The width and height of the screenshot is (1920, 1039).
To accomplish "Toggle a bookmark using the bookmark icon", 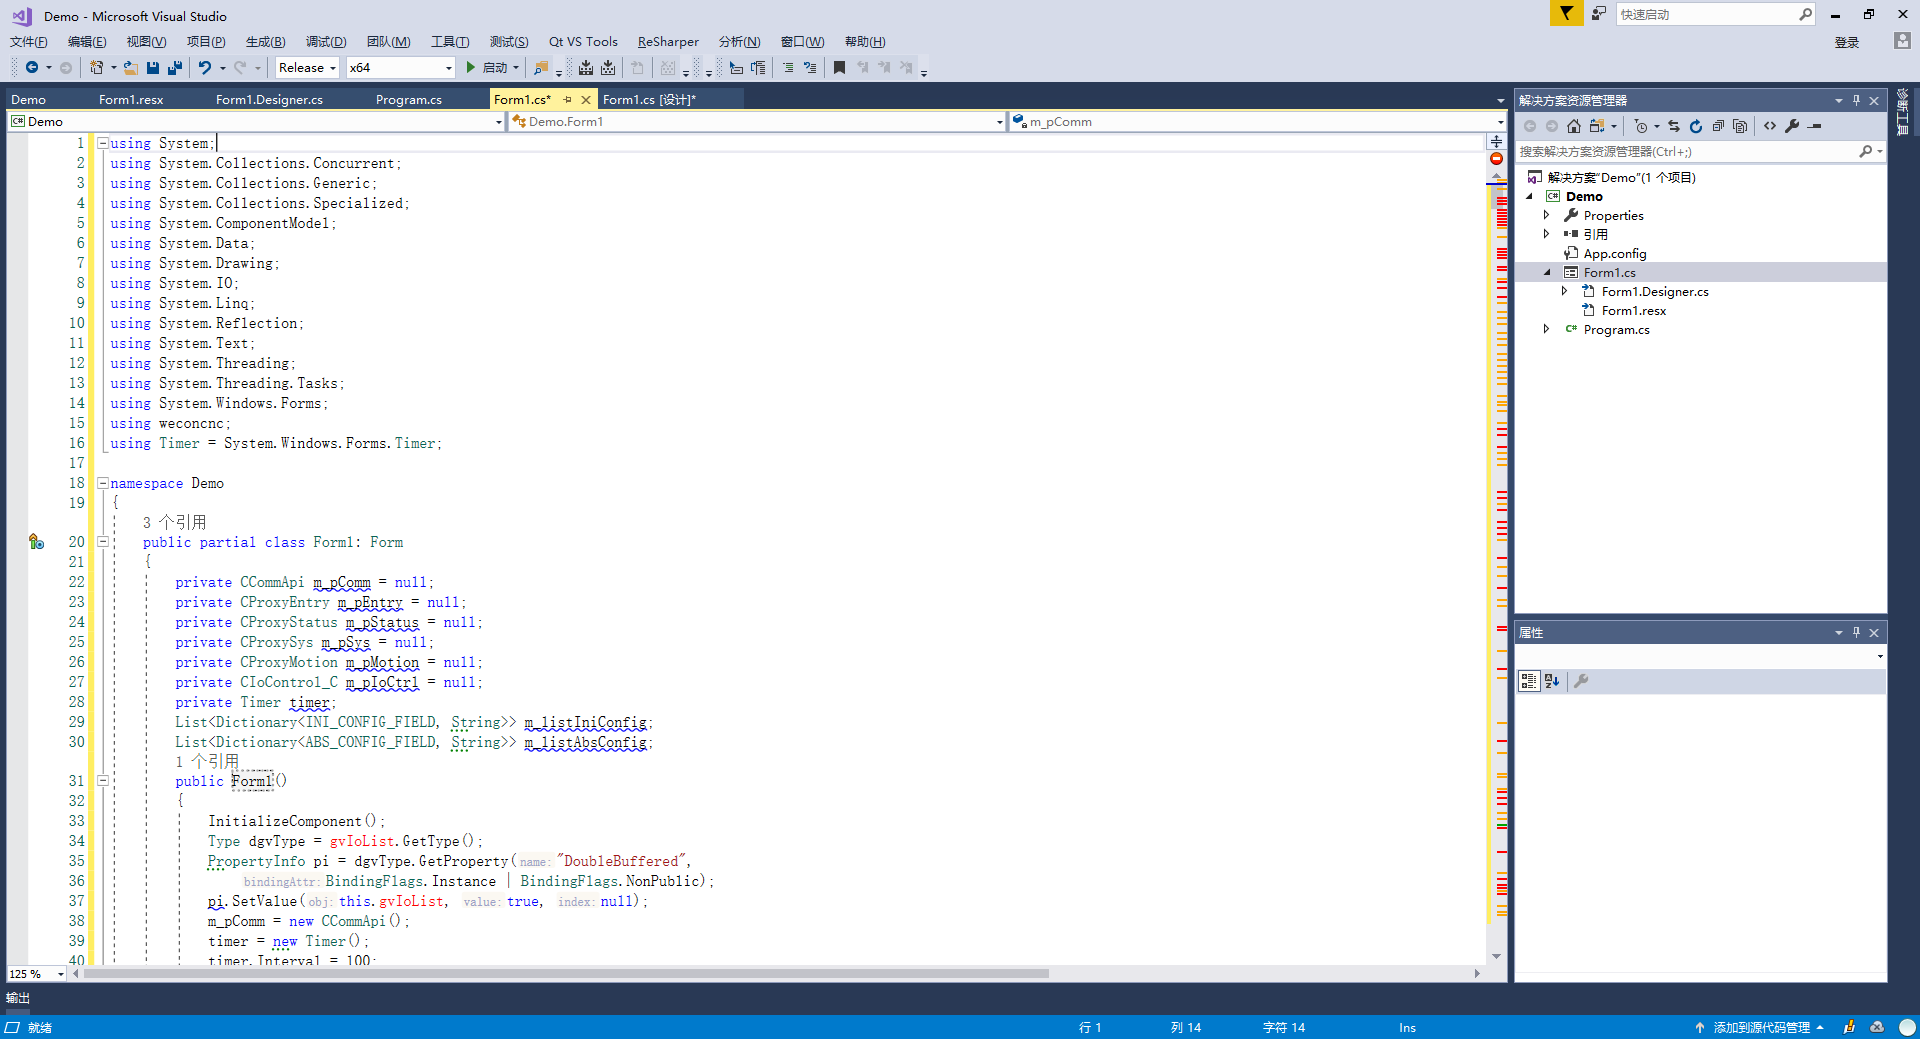I will [839, 68].
